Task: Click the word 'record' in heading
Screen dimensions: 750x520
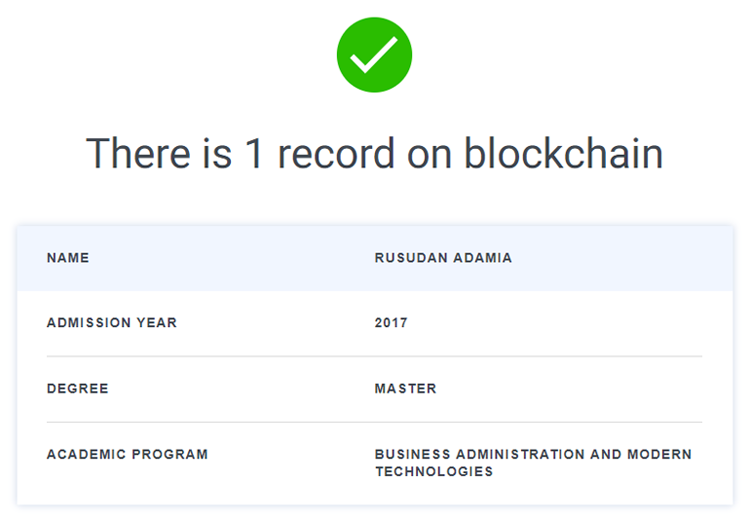Action: [336, 154]
